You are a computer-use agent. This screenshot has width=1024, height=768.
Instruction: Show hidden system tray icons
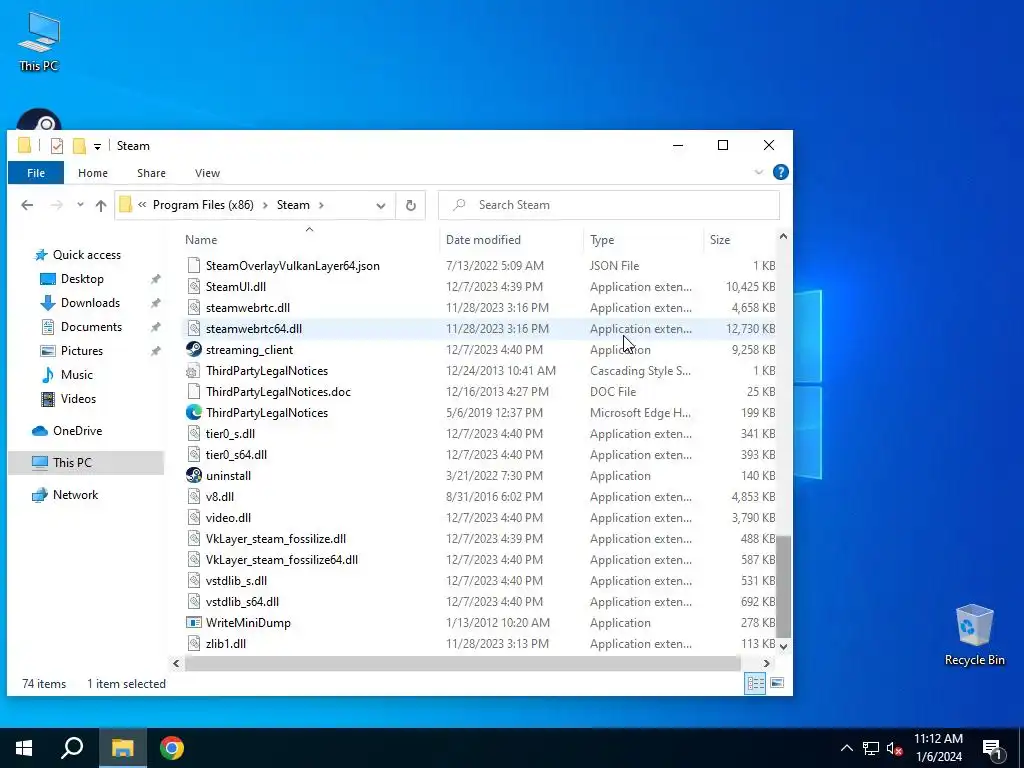(x=846, y=748)
